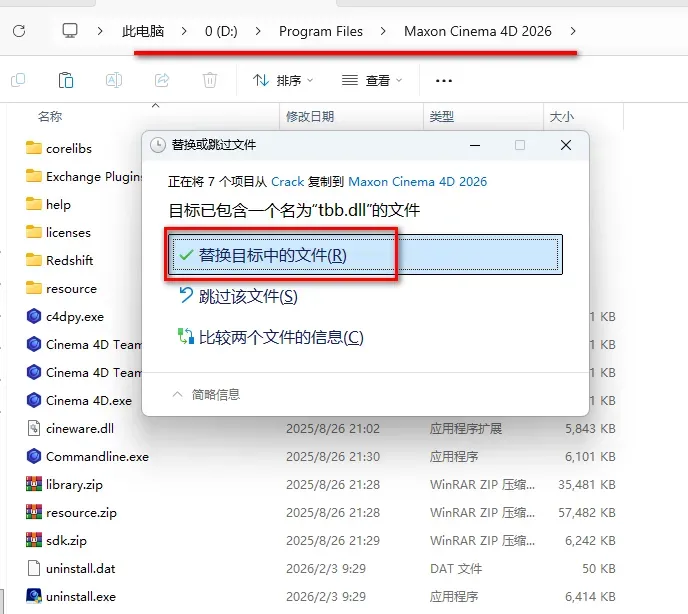Navigate to 0 (D:) drive in breadcrumb
This screenshot has height=614, width=688.
tap(221, 31)
